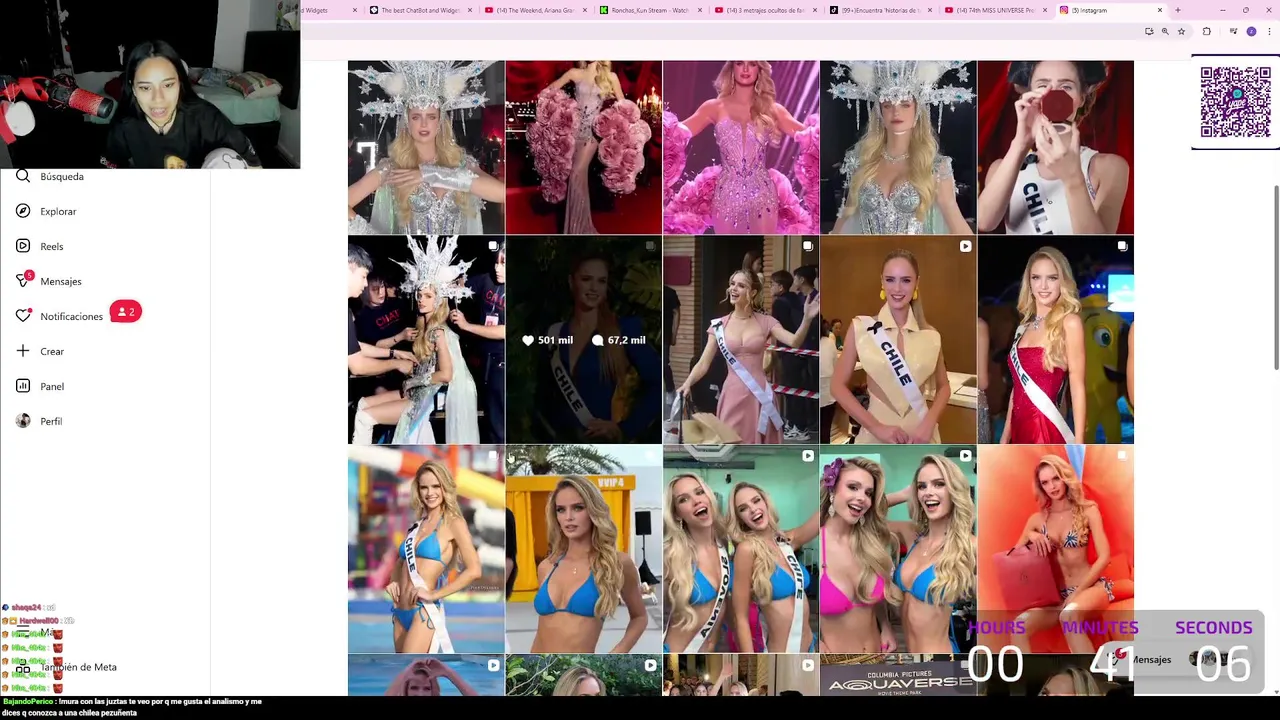The image size is (1280, 720).
Task: Open the pink dress Chile sash reel
Action: [x=741, y=340]
